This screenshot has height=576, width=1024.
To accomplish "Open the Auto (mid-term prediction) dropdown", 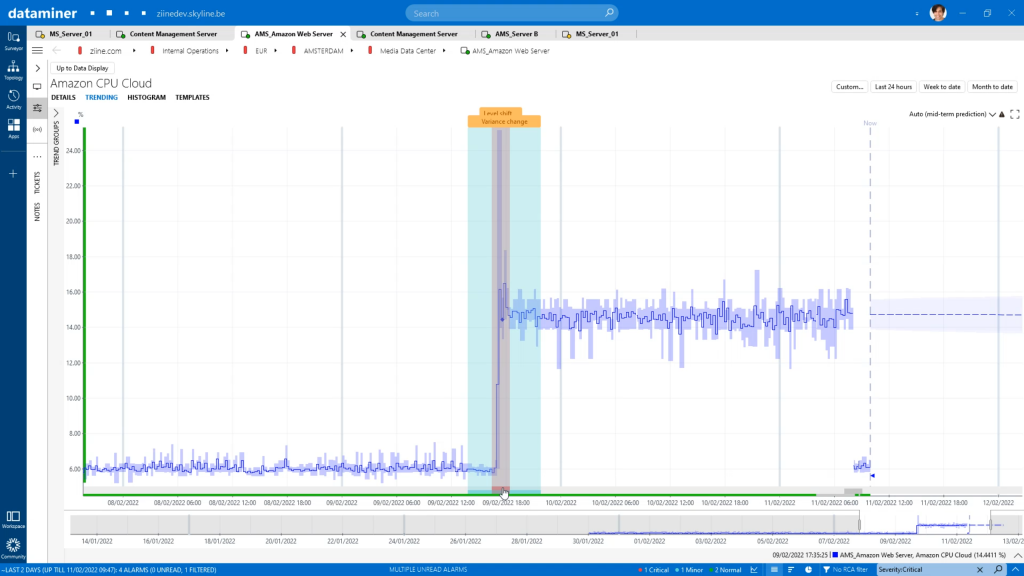I will 952,114.
